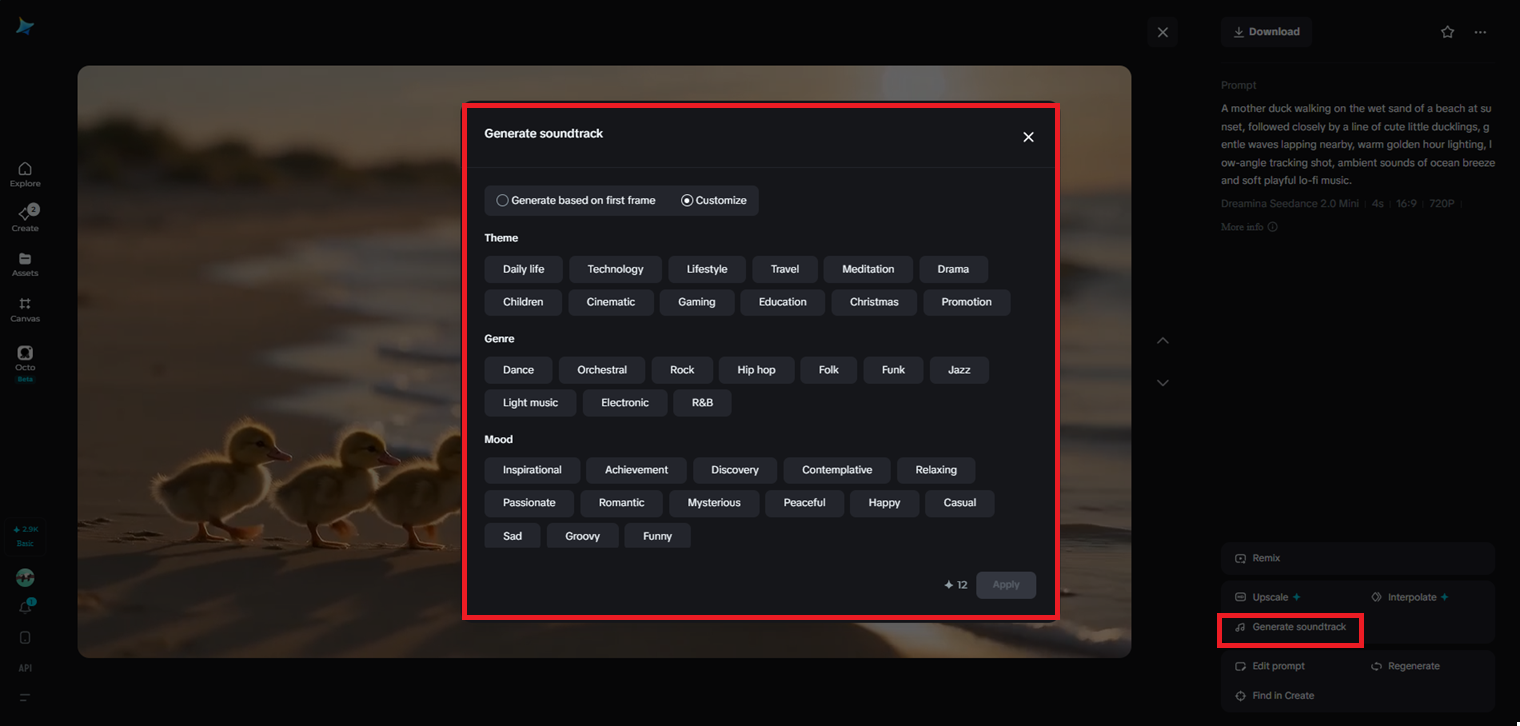Expand More info details

(1249, 227)
